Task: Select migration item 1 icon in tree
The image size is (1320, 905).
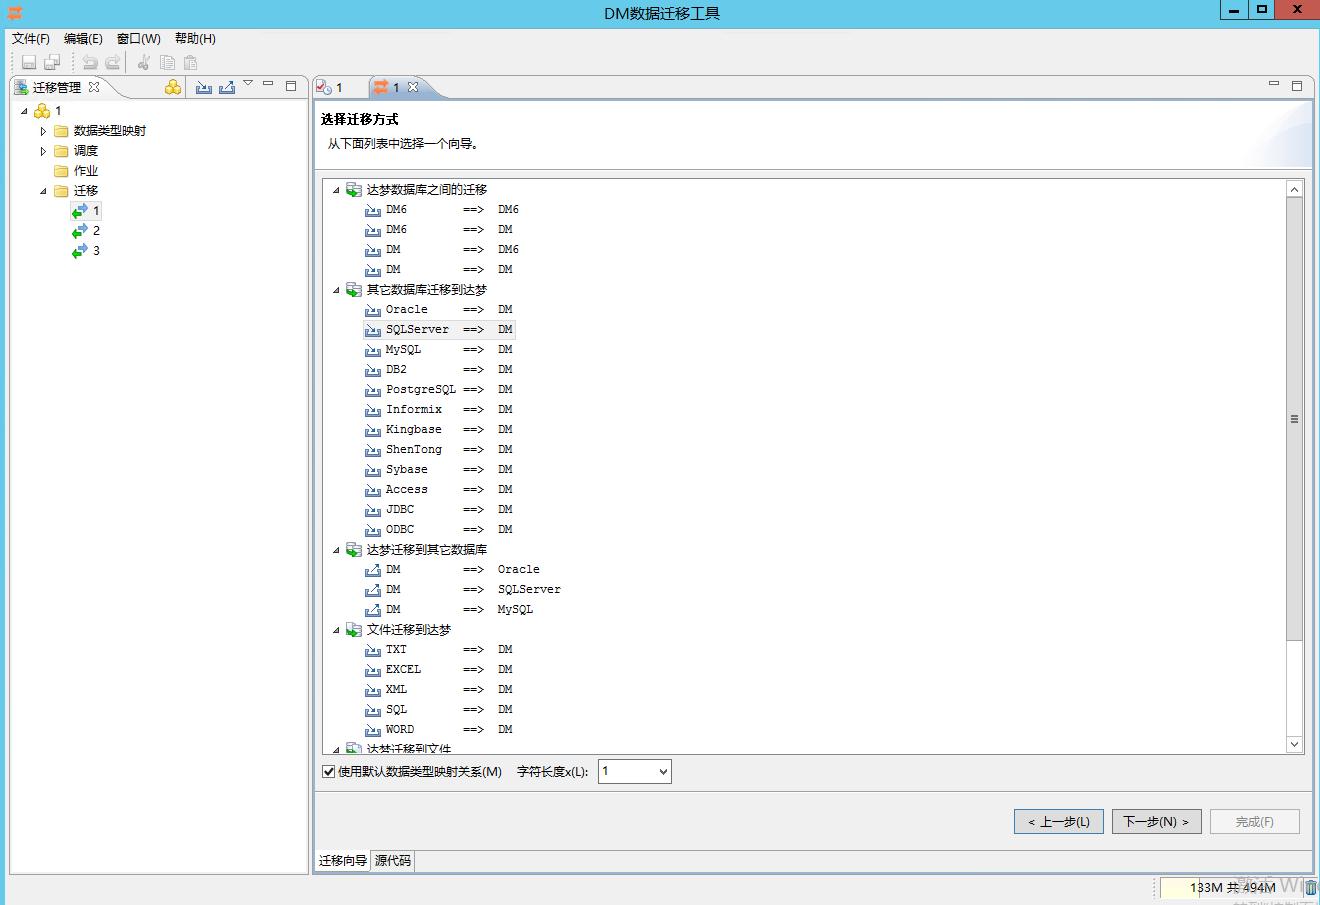Action: pyautogui.click(x=80, y=210)
